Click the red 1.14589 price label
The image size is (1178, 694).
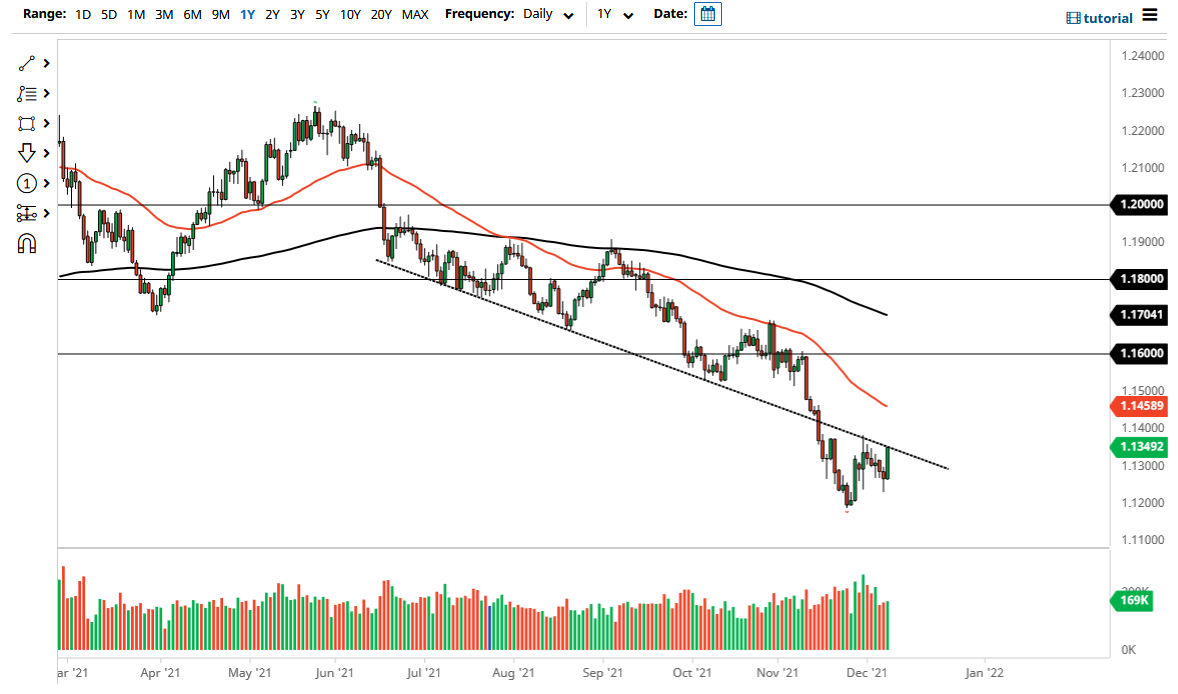[1140, 406]
